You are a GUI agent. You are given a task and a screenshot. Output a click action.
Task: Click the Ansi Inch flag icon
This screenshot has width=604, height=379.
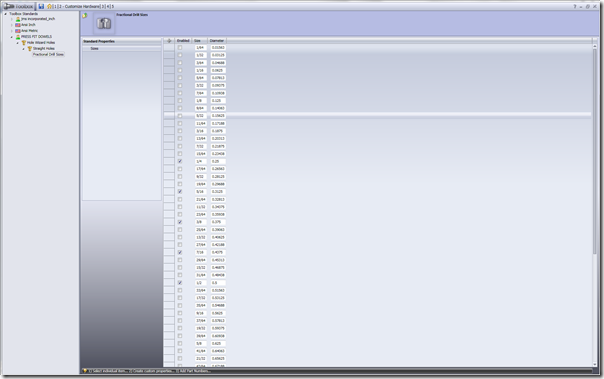tap(18, 25)
